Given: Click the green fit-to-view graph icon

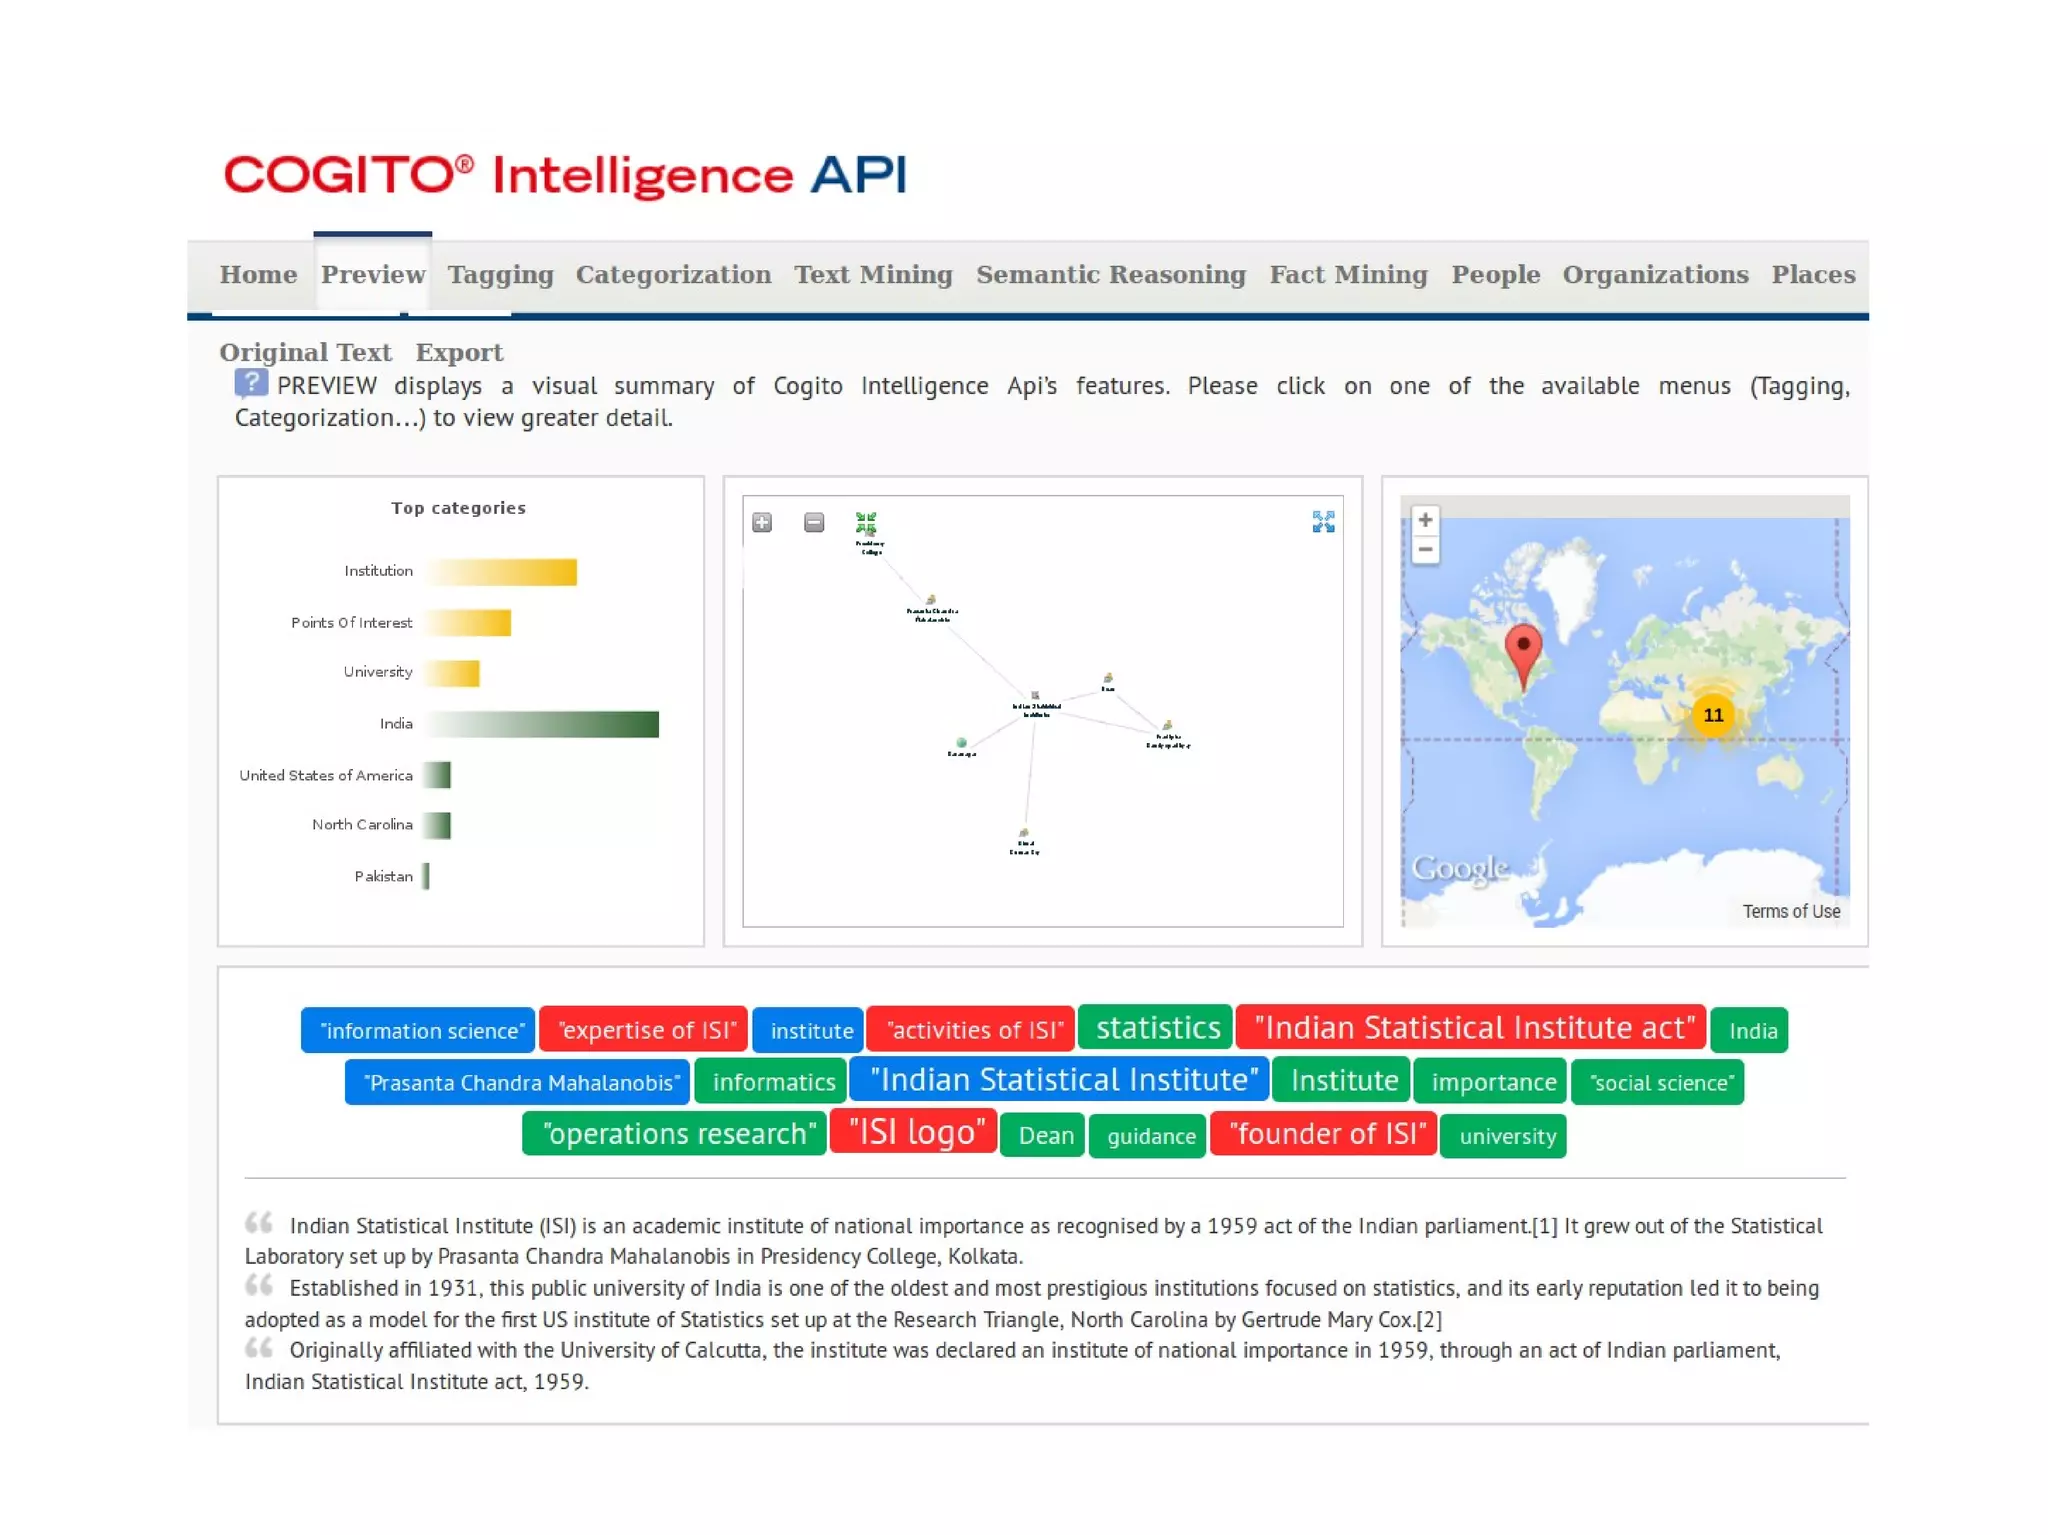Looking at the screenshot, I should pyautogui.click(x=866, y=522).
